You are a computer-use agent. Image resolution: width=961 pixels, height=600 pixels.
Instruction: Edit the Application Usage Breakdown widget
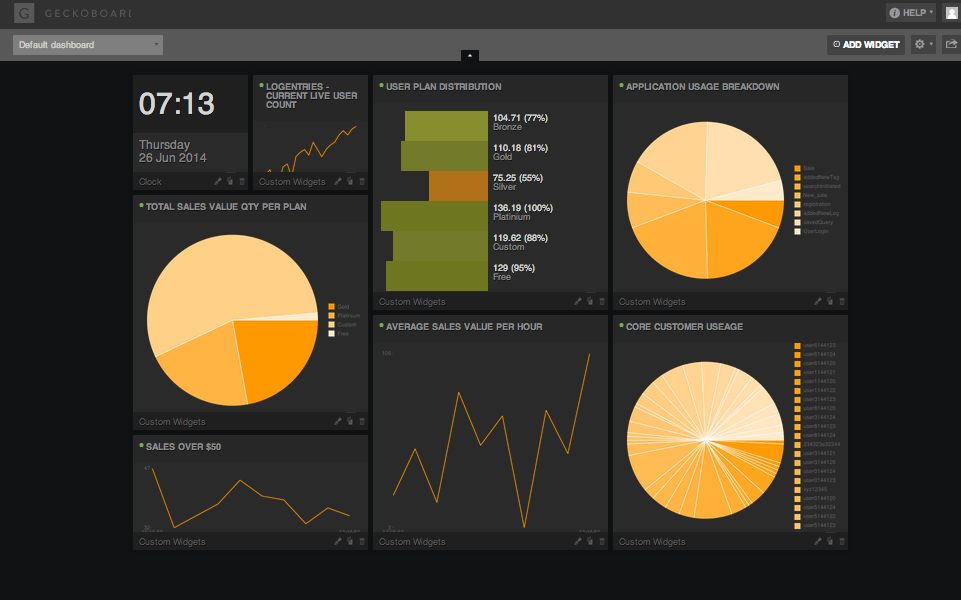[x=818, y=301]
